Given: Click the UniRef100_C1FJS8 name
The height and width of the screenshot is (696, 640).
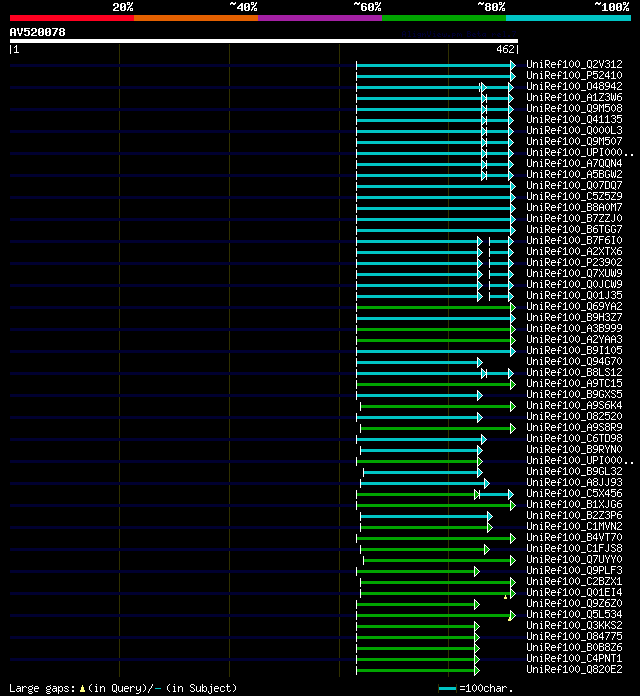Looking at the screenshot, I should [574, 548].
